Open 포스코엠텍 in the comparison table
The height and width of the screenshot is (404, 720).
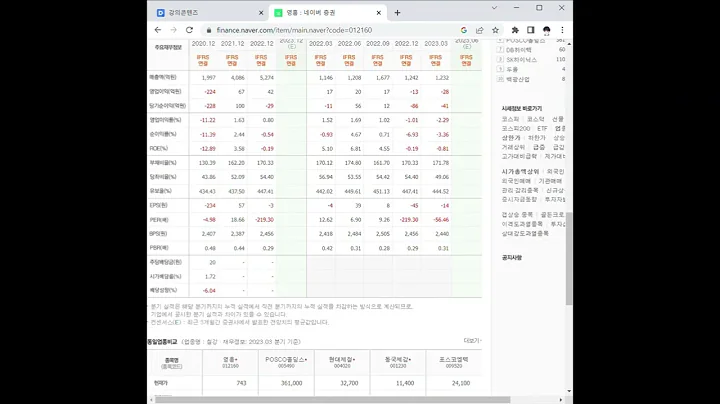454,359
